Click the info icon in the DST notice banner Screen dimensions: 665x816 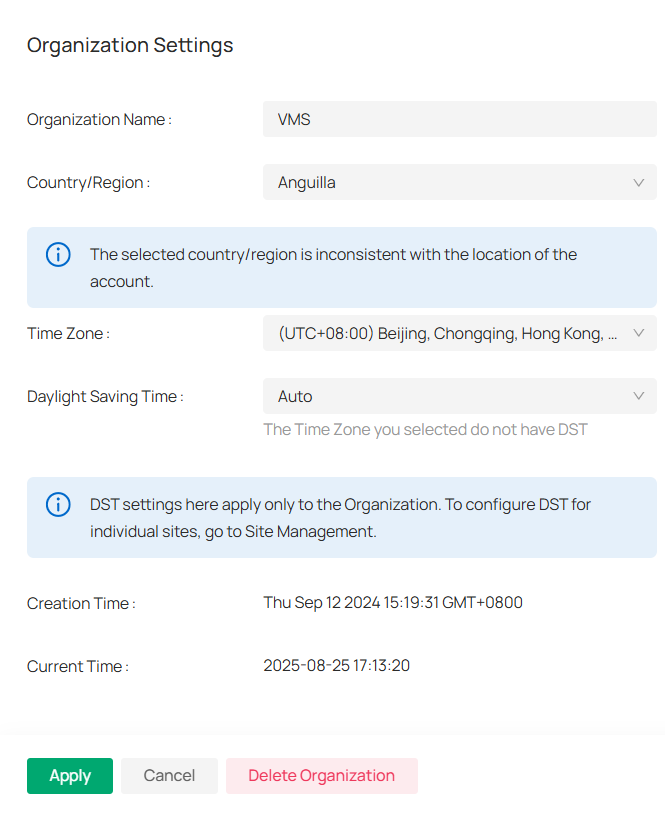pos(58,504)
